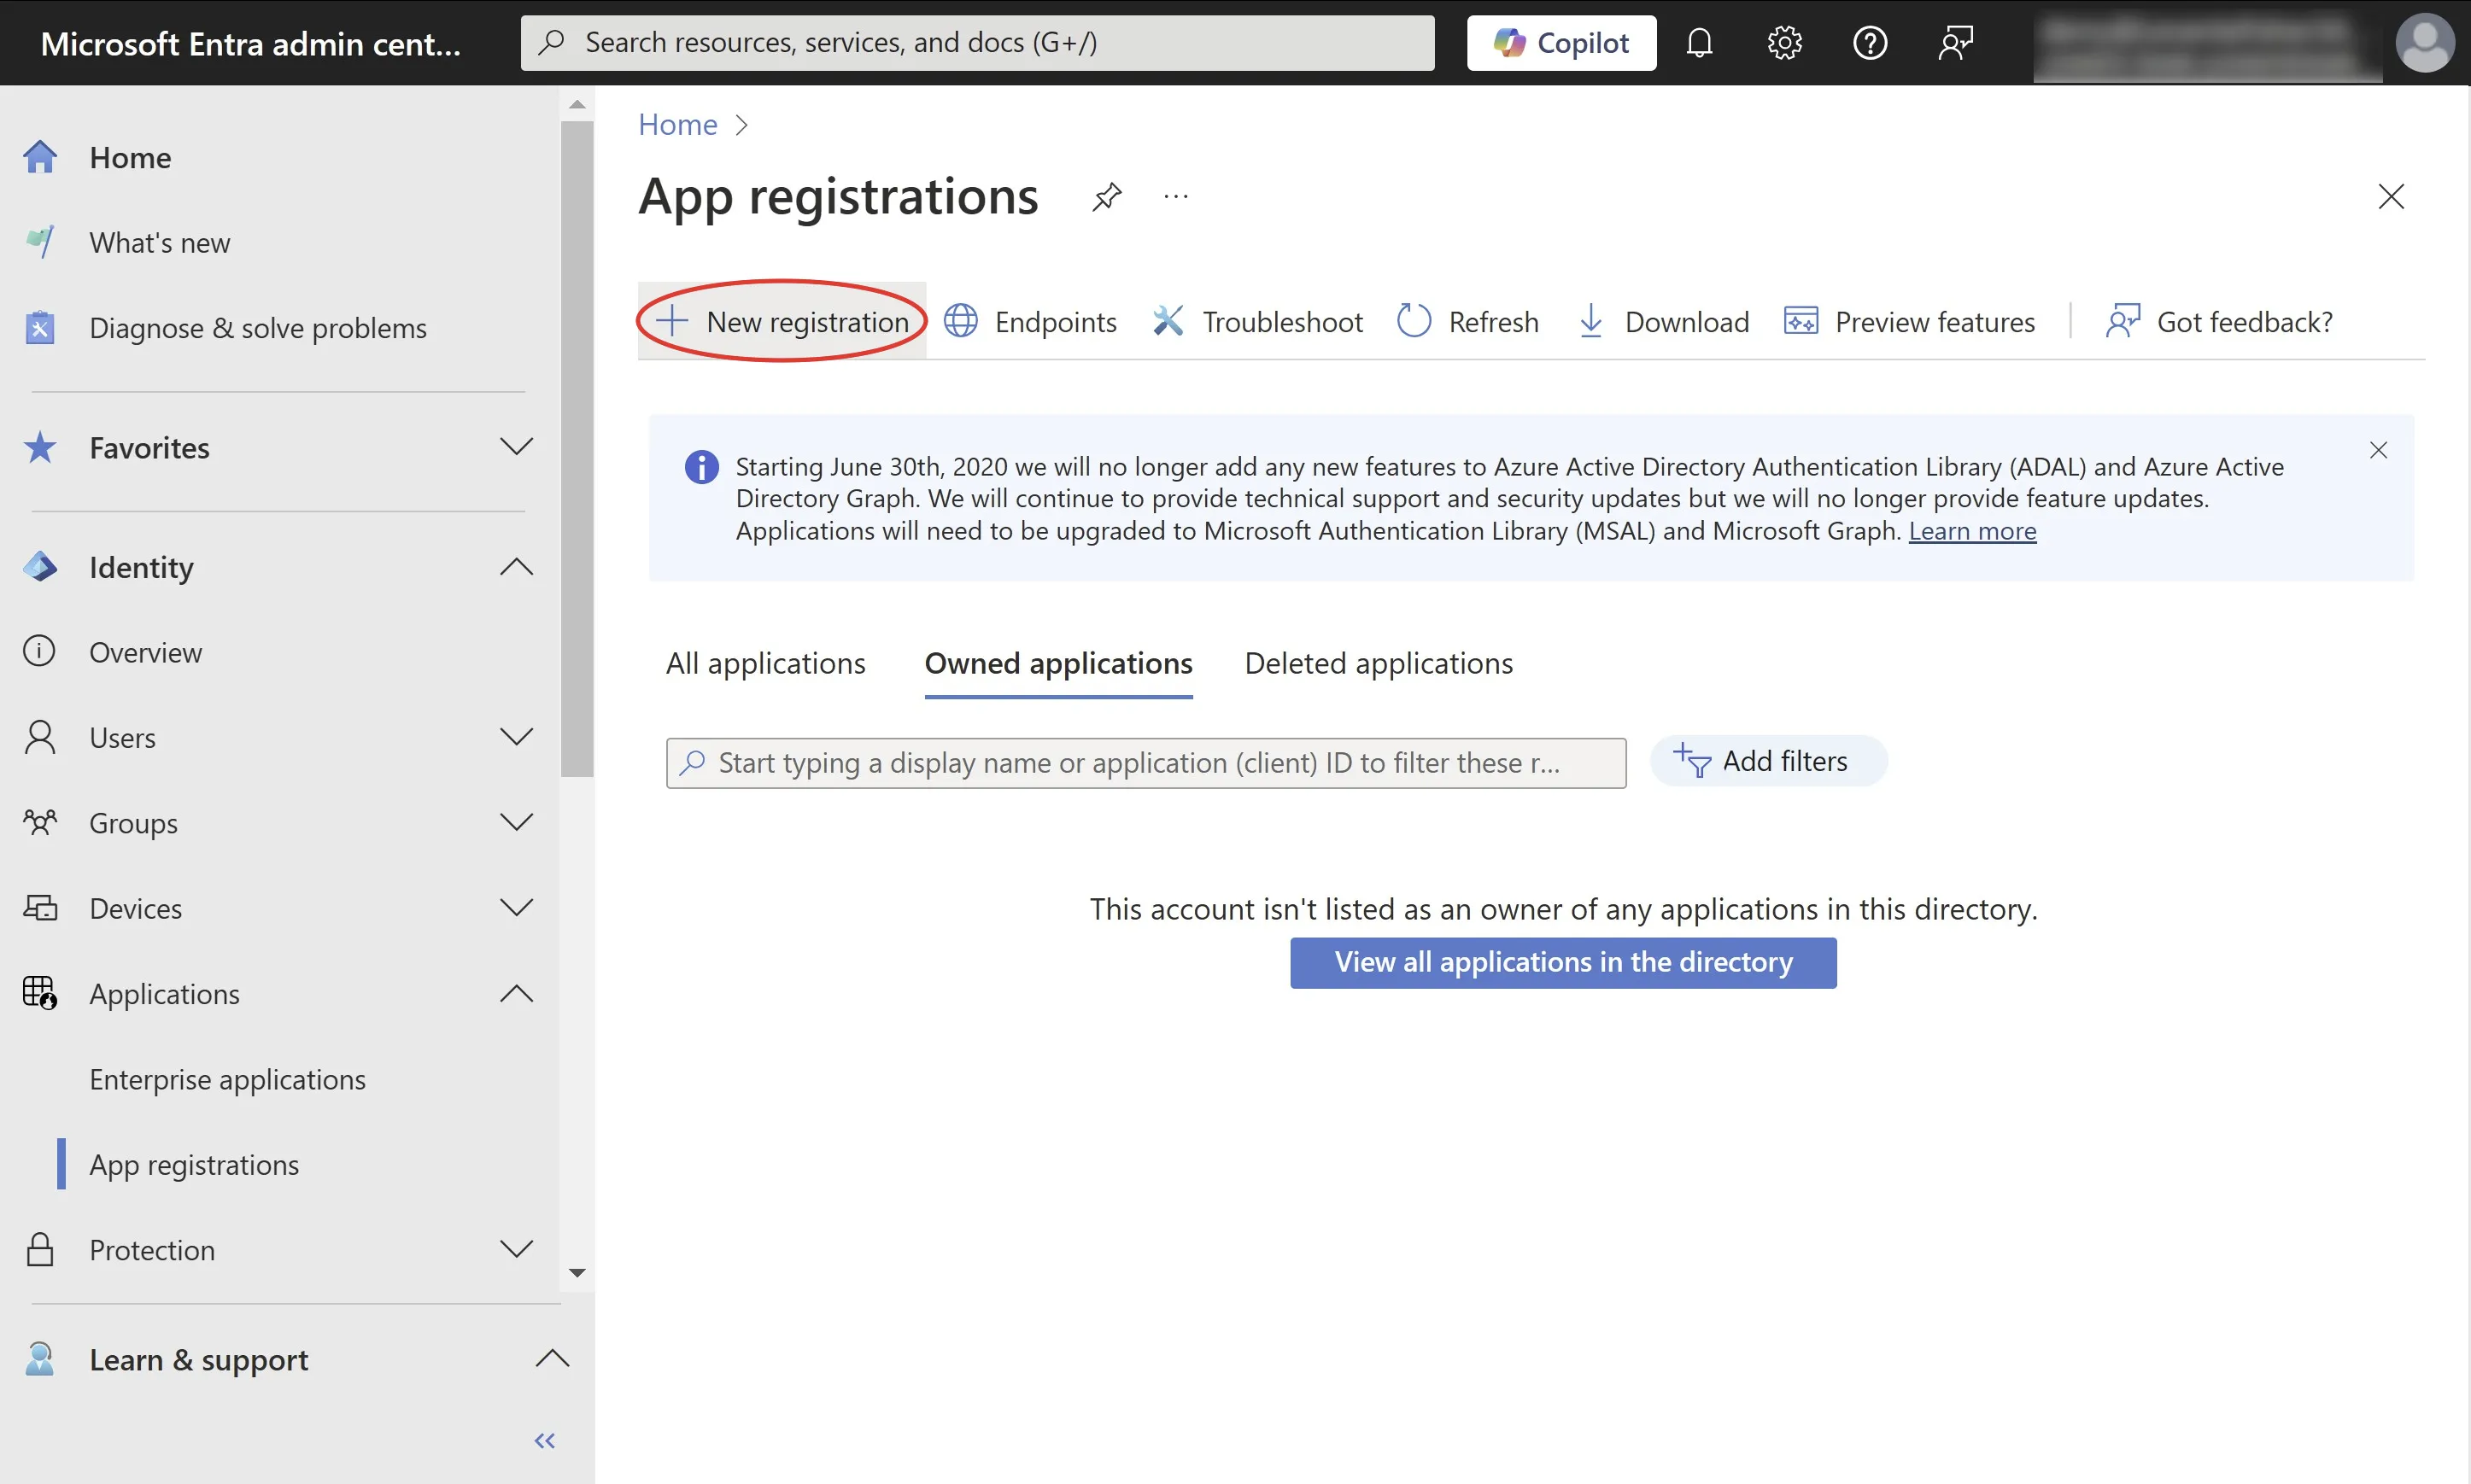Click the help question mark icon
The image size is (2471, 1484).
coord(1869,43)
